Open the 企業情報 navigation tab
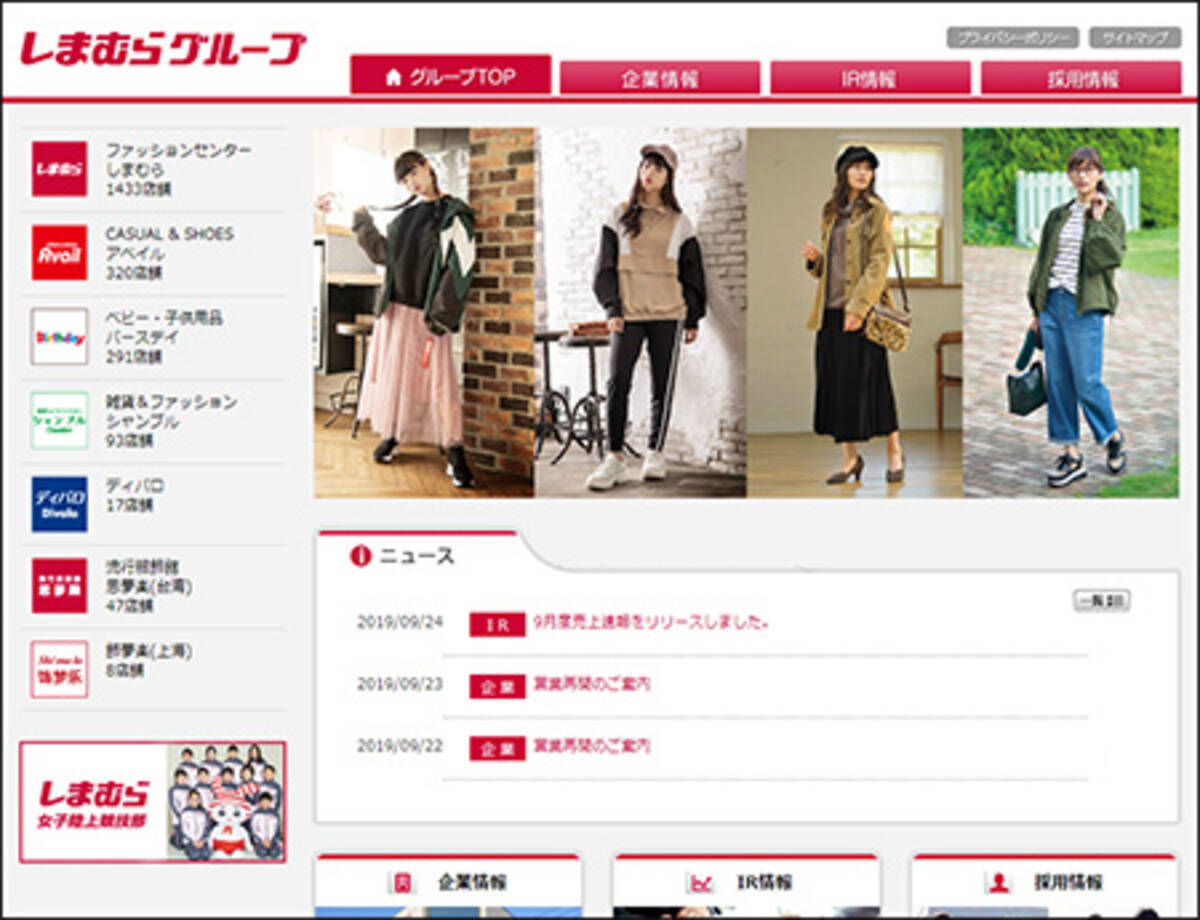Screen dimensions: 1200x920 click(x=660, y=78)
